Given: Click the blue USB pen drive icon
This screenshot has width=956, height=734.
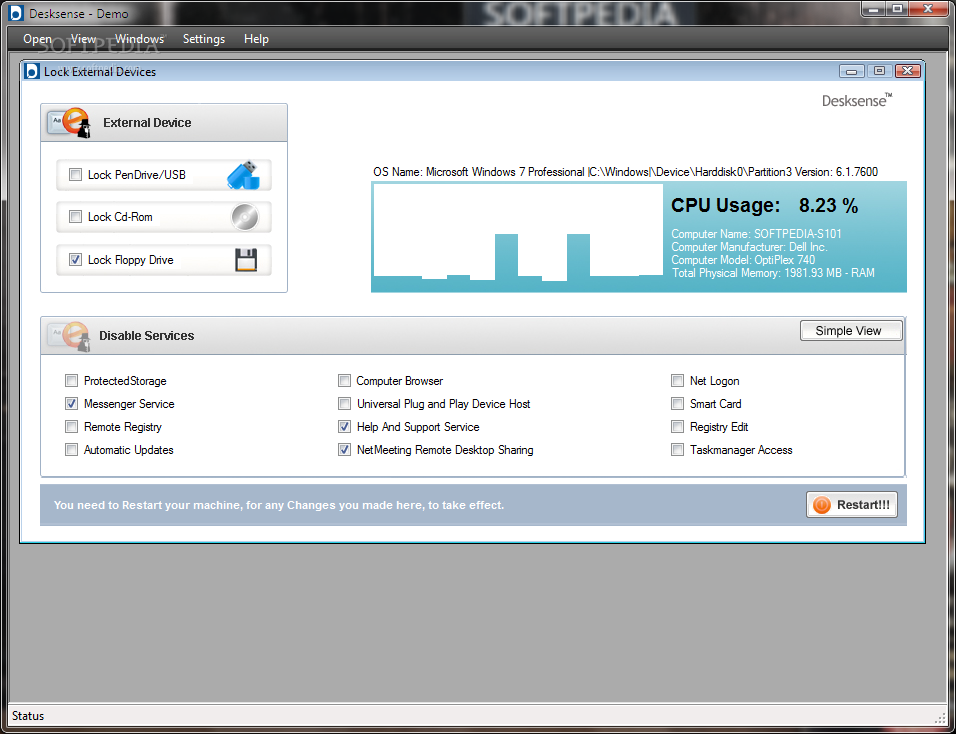Looking at the screenshot, I should click(243, 175).
